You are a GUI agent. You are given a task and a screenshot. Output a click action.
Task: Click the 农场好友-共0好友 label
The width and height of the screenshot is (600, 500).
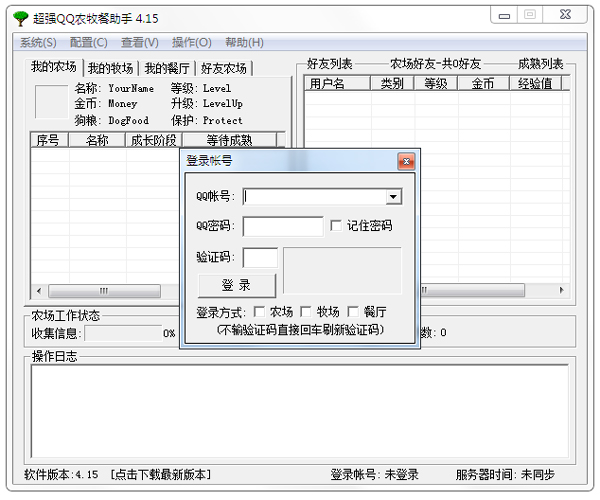click(x=435, y=64)
